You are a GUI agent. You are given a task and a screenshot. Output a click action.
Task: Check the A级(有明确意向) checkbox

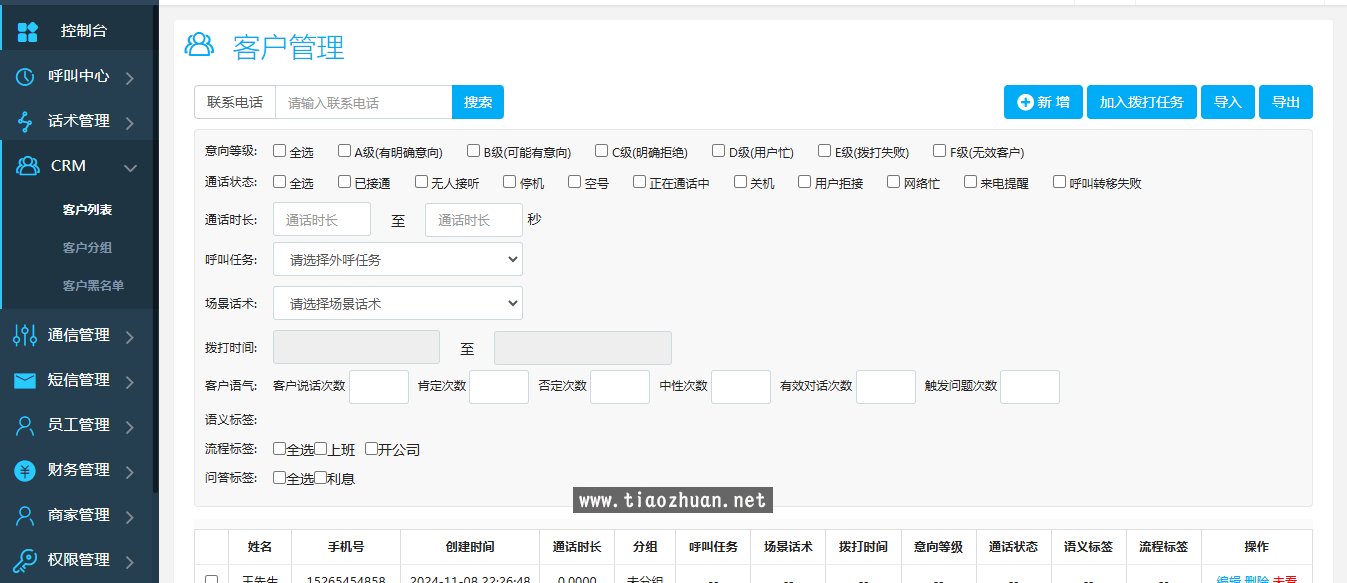pos(344,151)
